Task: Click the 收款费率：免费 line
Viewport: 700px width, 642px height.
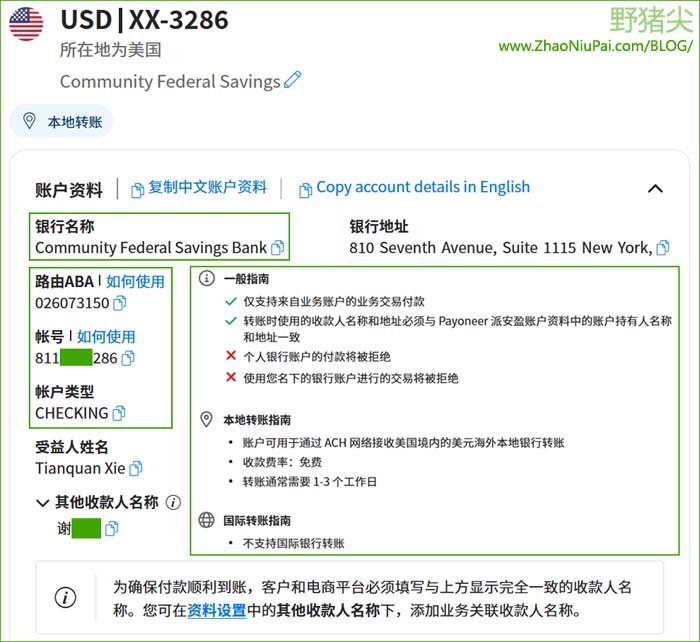Action: click(x=282, y=462)
